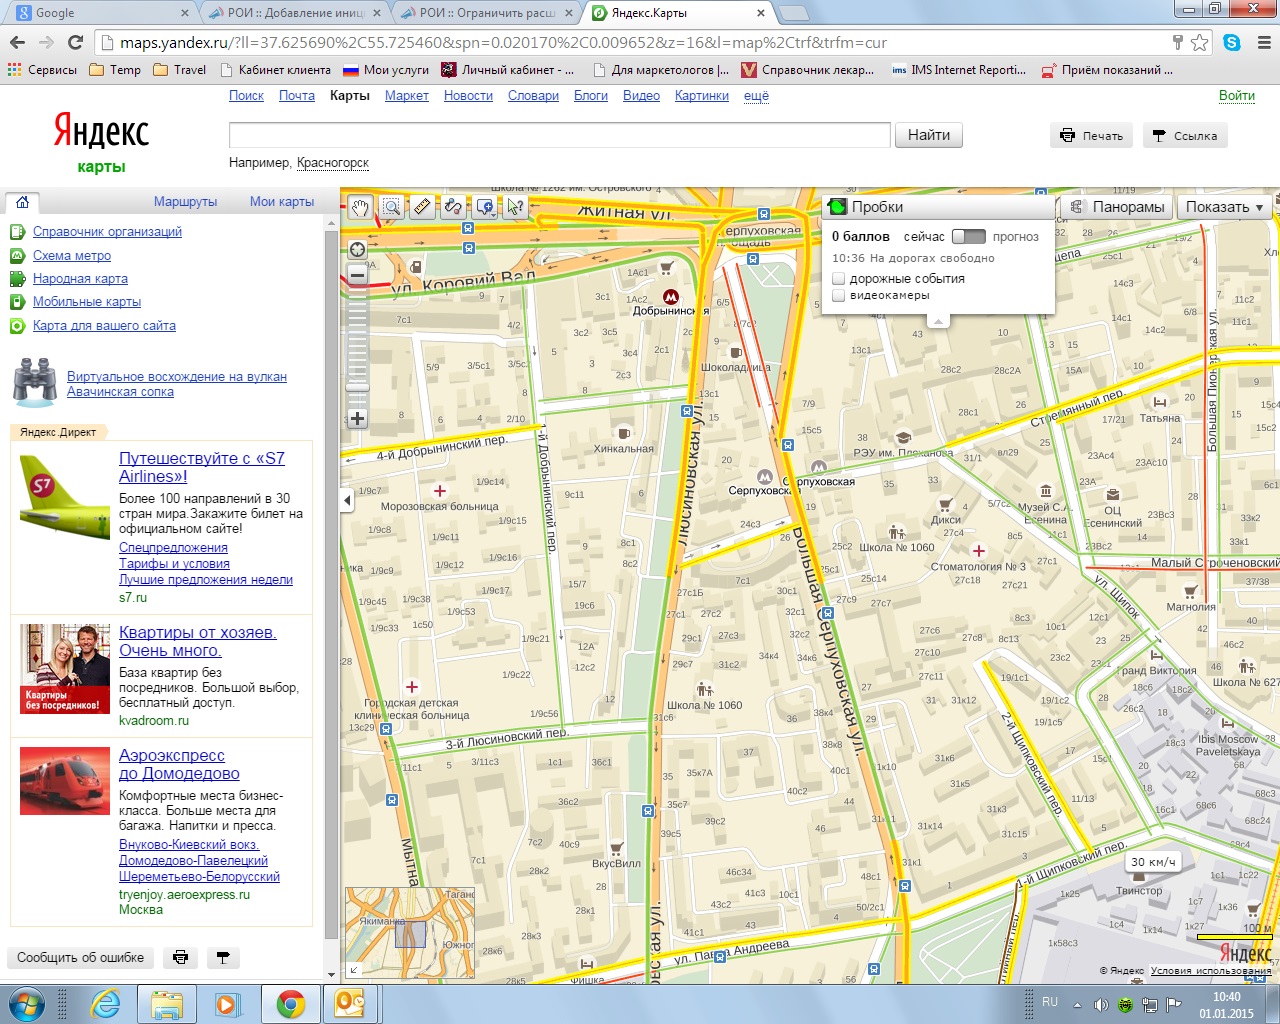Click the ВкусВилл shopping cart icon
This screenshot has width=1280, height=1024.
(616, 849)
